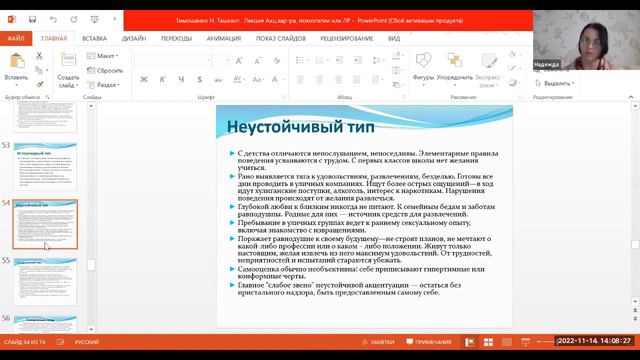Align text left
This screenshot has height=360, width=640.
tap(300, 80)
